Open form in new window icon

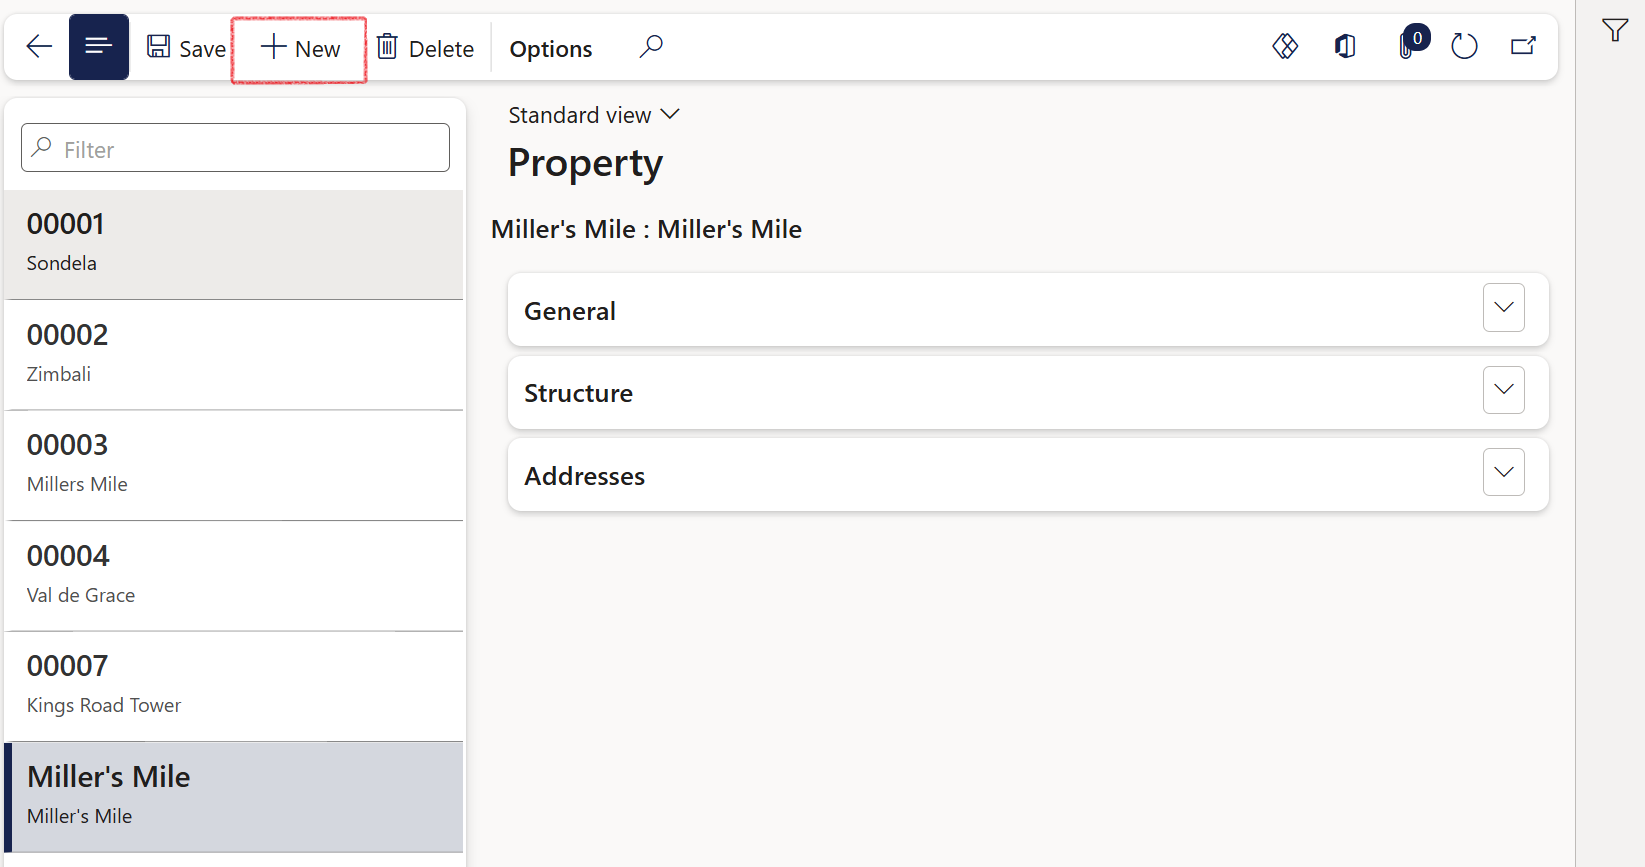1523,46
